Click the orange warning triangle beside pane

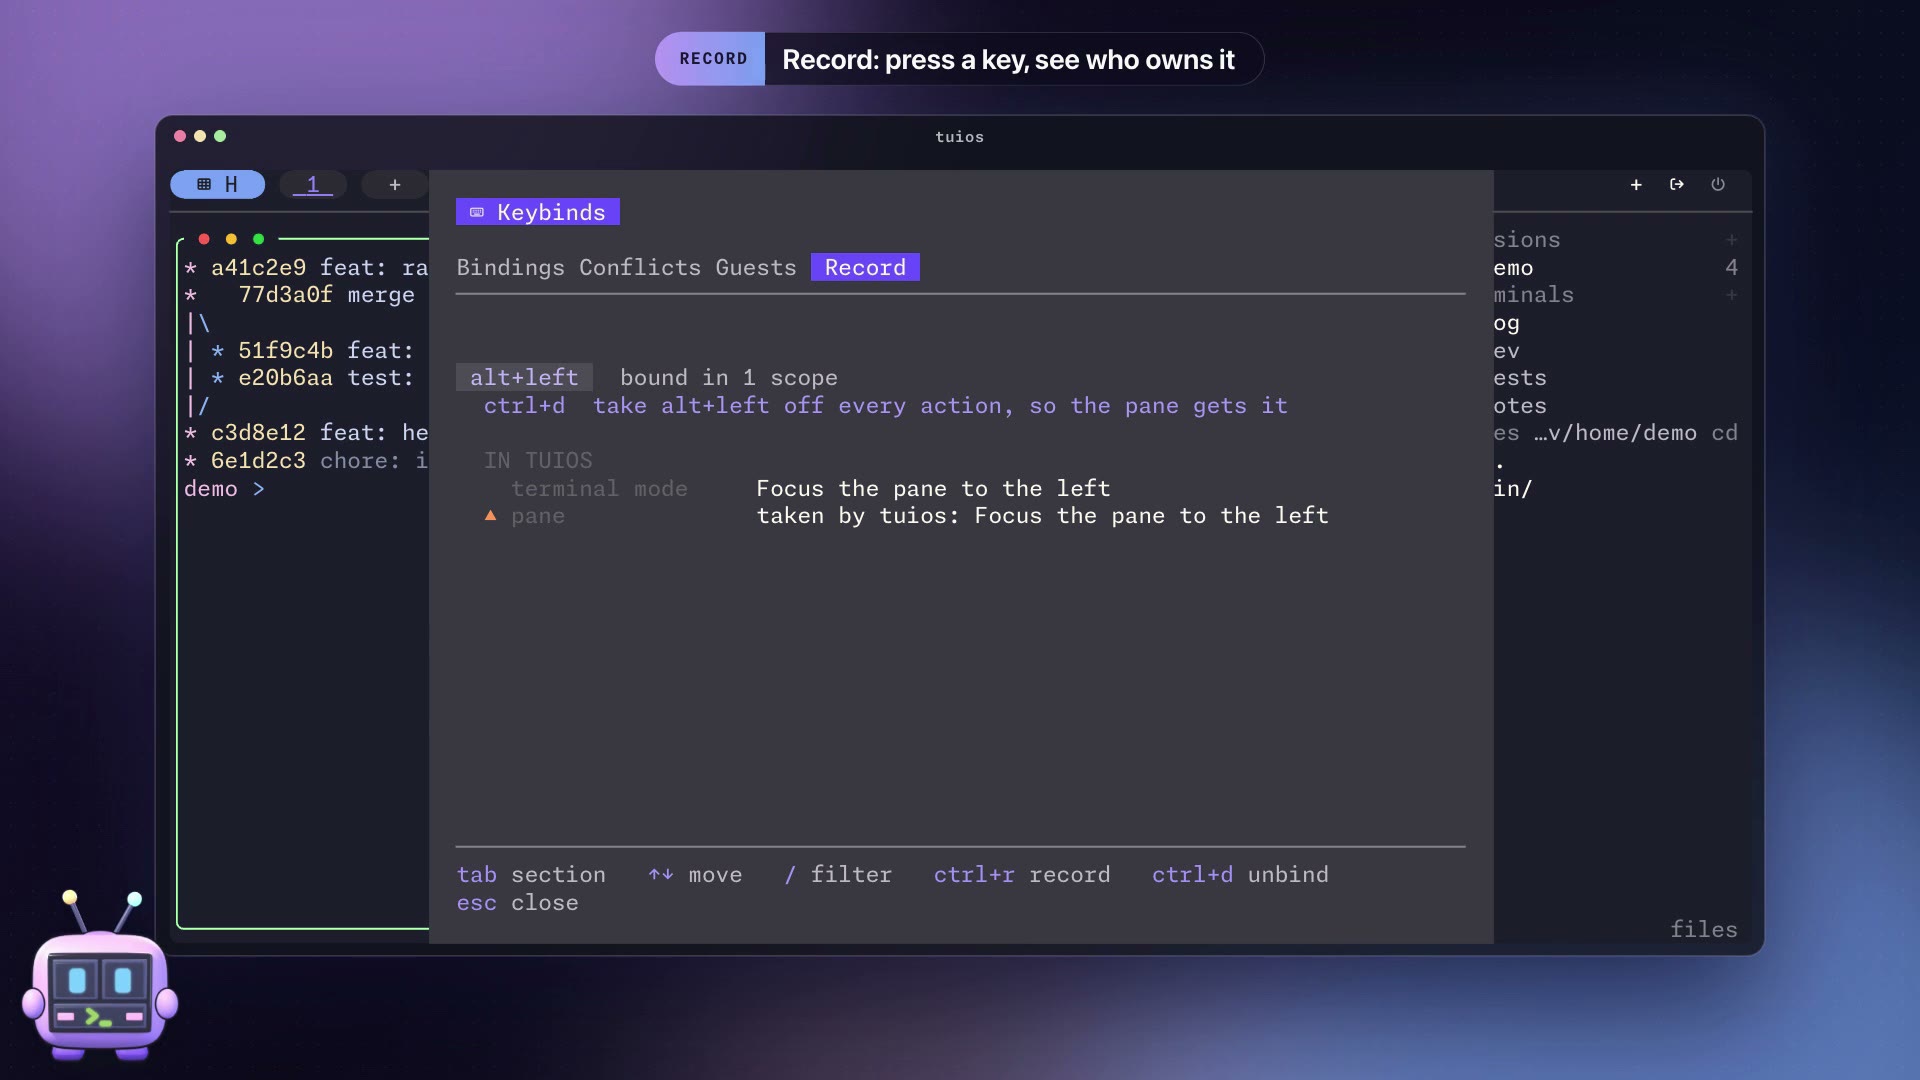coord(490,516)
